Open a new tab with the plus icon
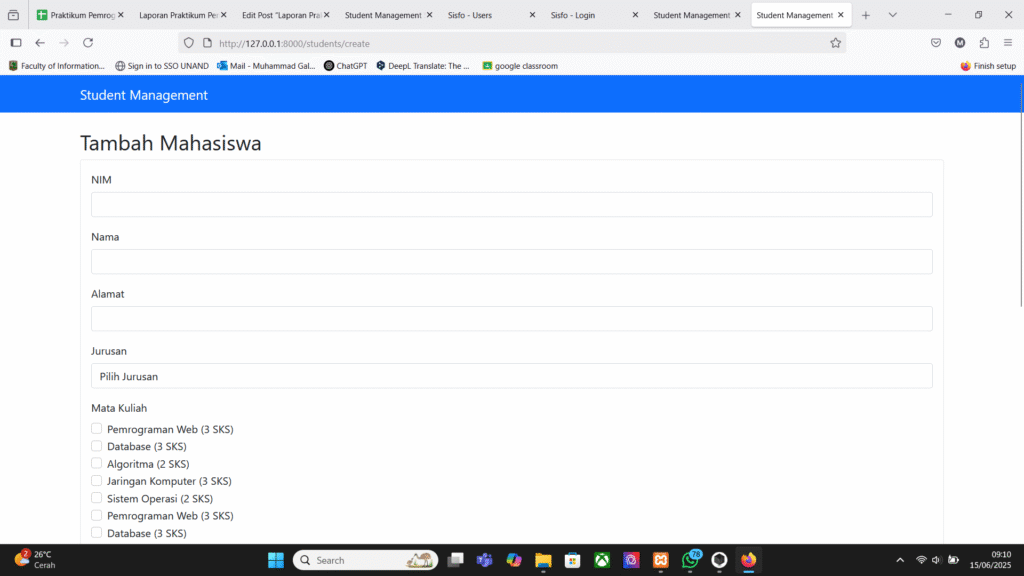The height and width of the screenshot is (576, 1024). click(866, 15)
